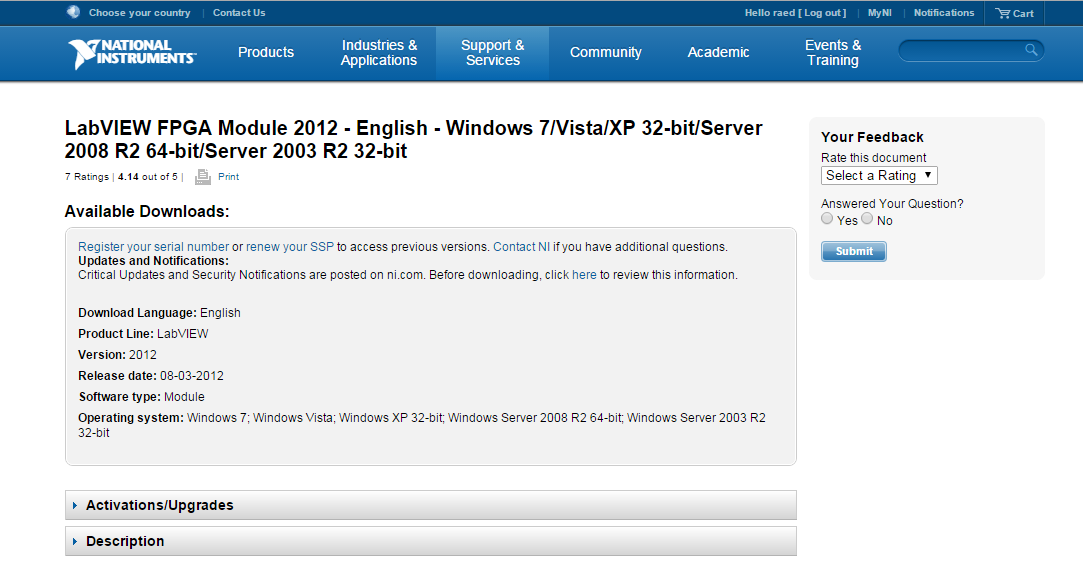1083x571 pixels.
Task: Click the Version: 2012 text
Action: pos(117,355)
